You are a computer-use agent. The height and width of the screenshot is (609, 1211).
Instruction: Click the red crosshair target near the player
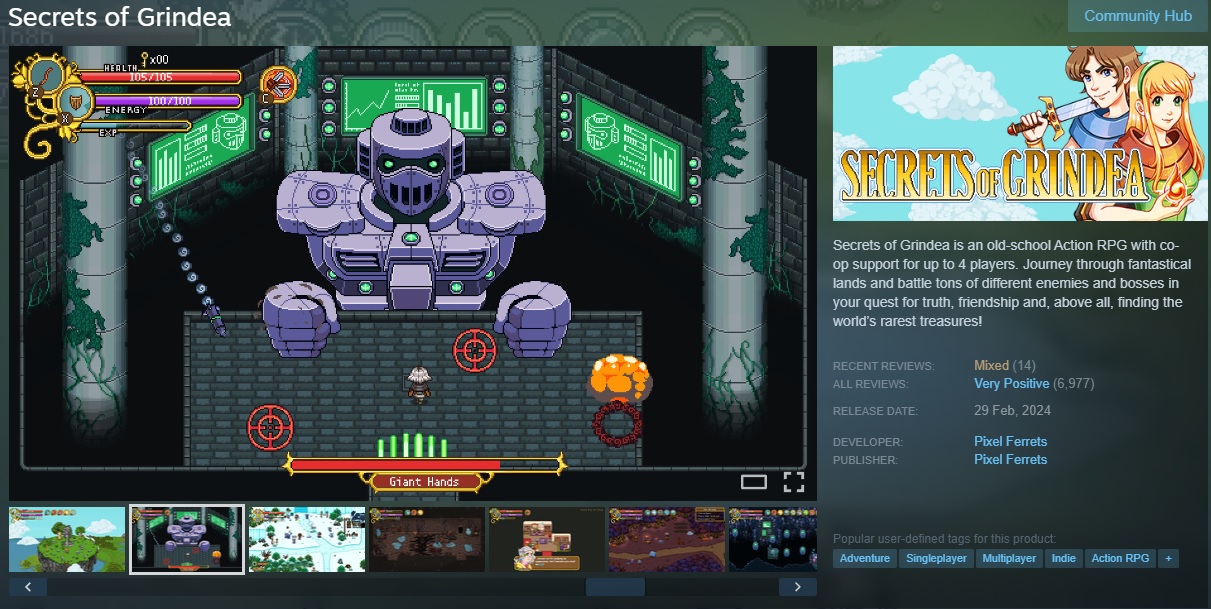pyautogui.click(x=475, y=350)
